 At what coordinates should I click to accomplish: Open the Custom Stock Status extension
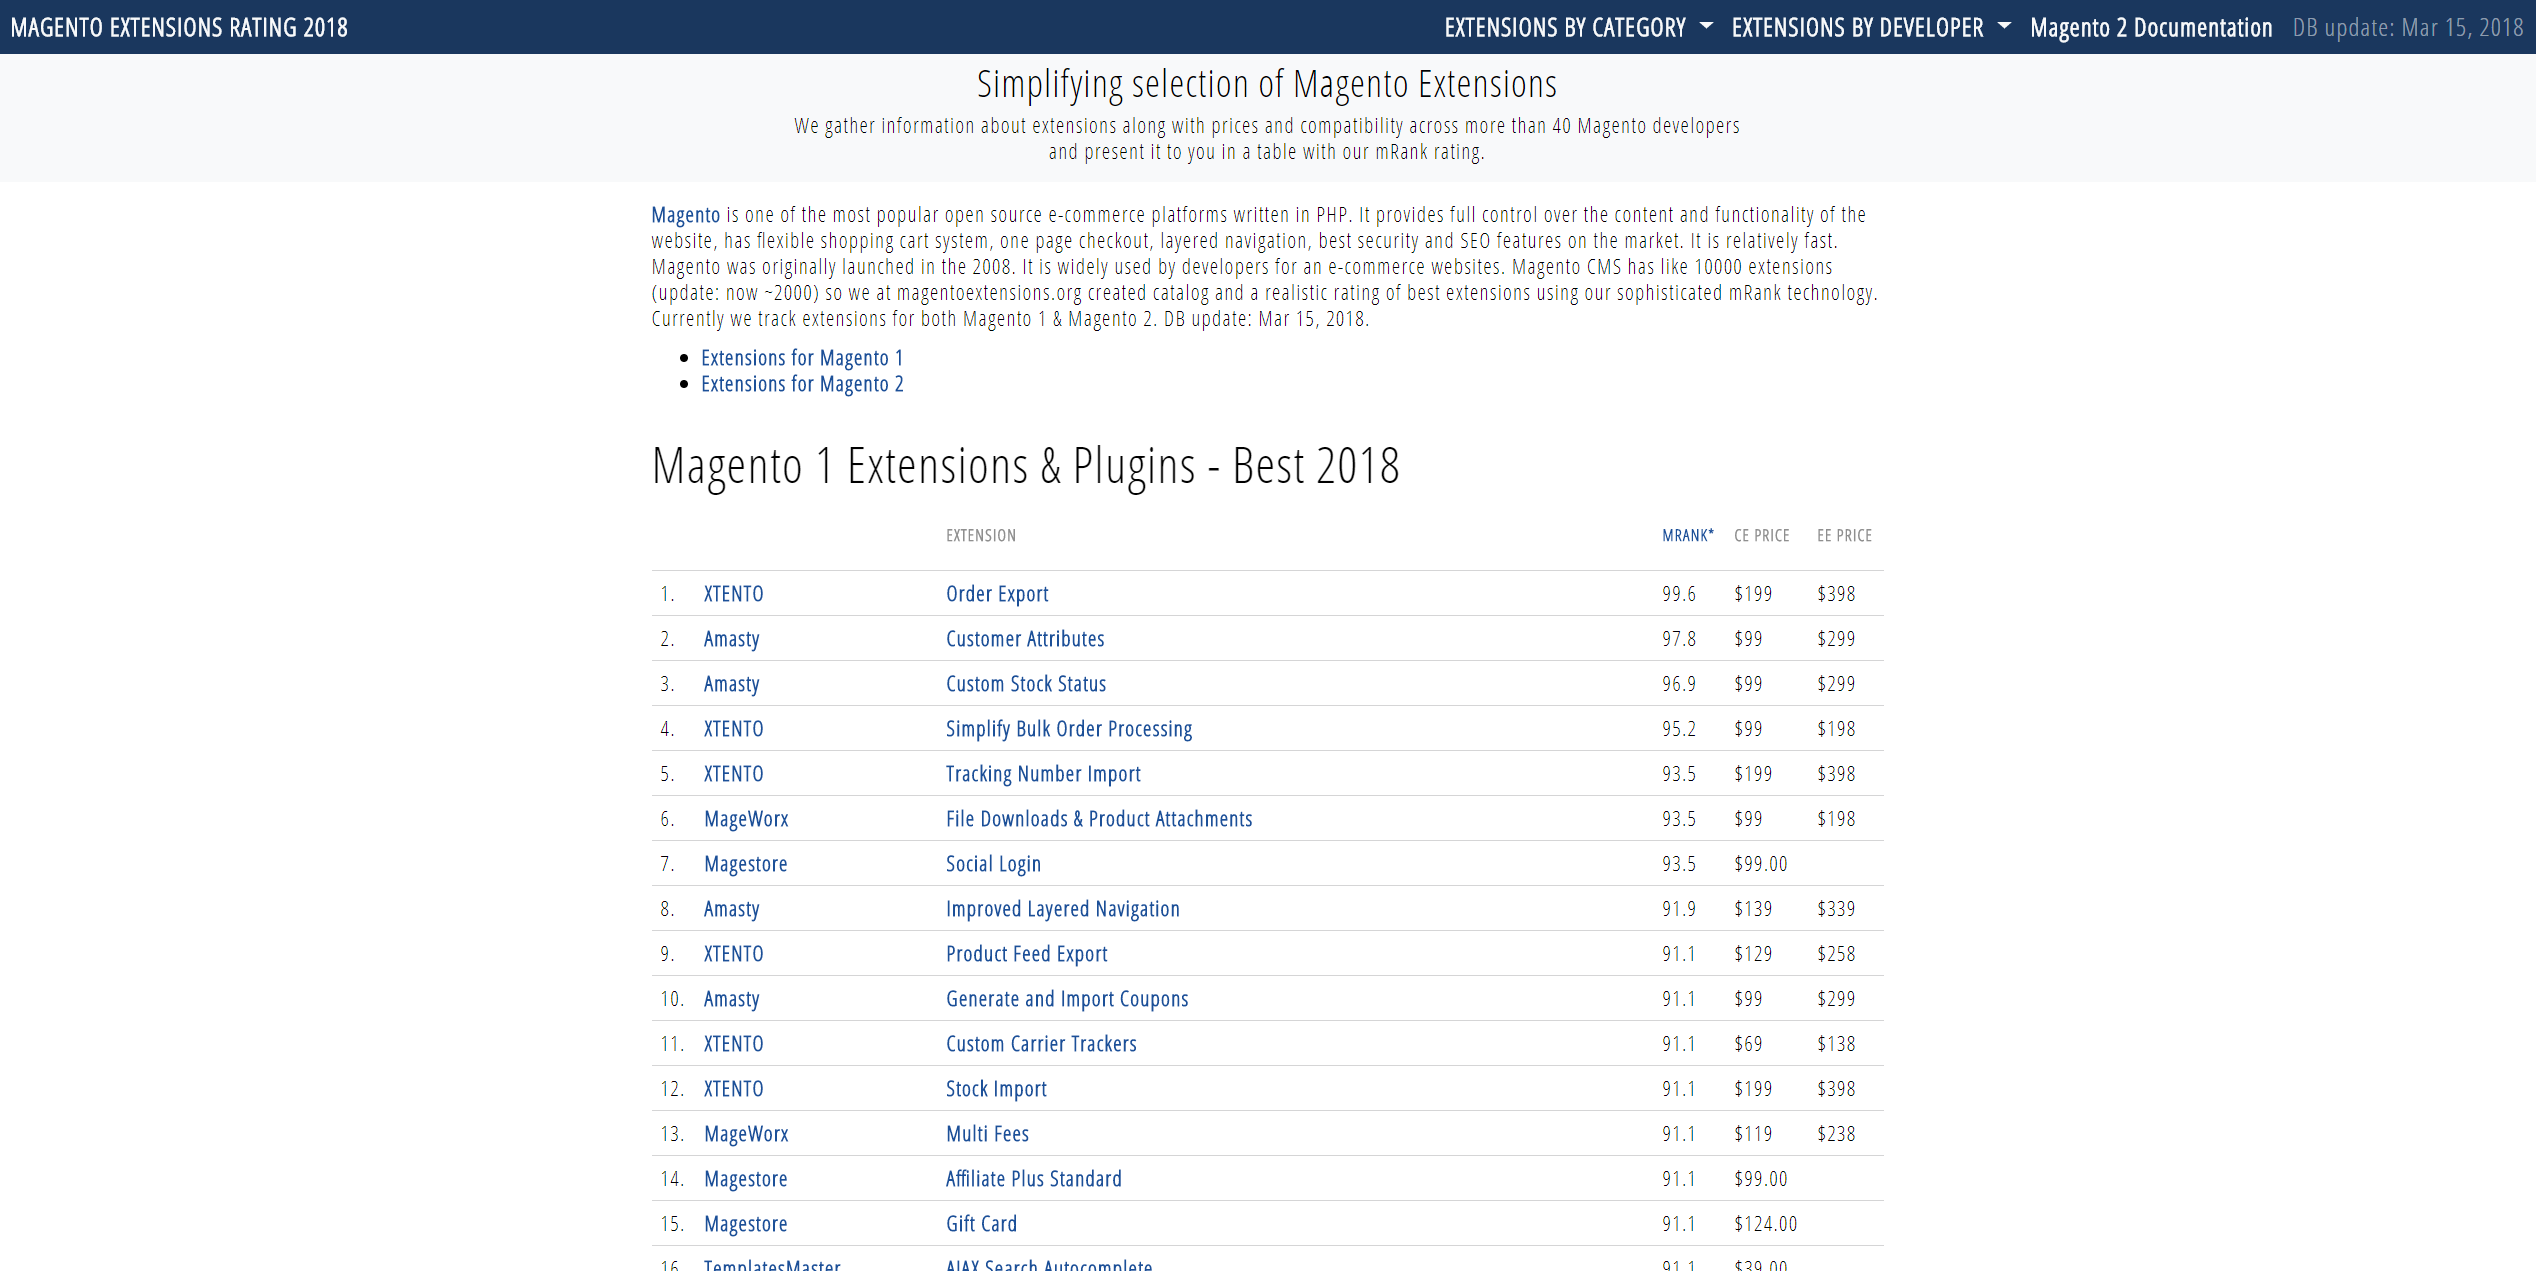1025,683
